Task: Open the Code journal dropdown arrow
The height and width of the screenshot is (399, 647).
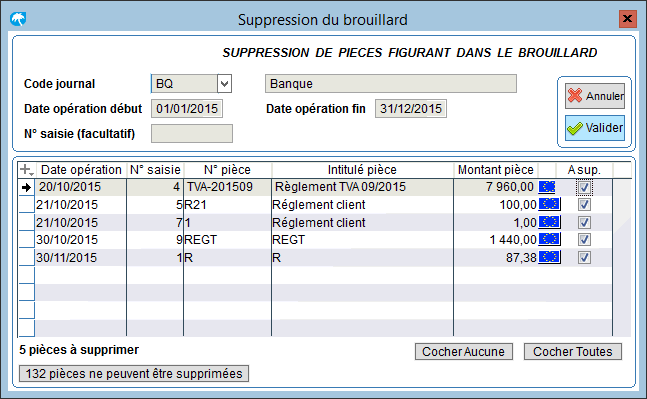Action: click(x=224, y=84)
